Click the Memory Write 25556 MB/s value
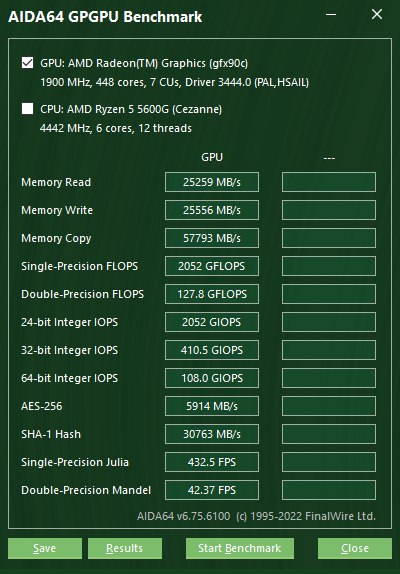The height and width of the screenshot is (574, 400). tap(212, 210)
